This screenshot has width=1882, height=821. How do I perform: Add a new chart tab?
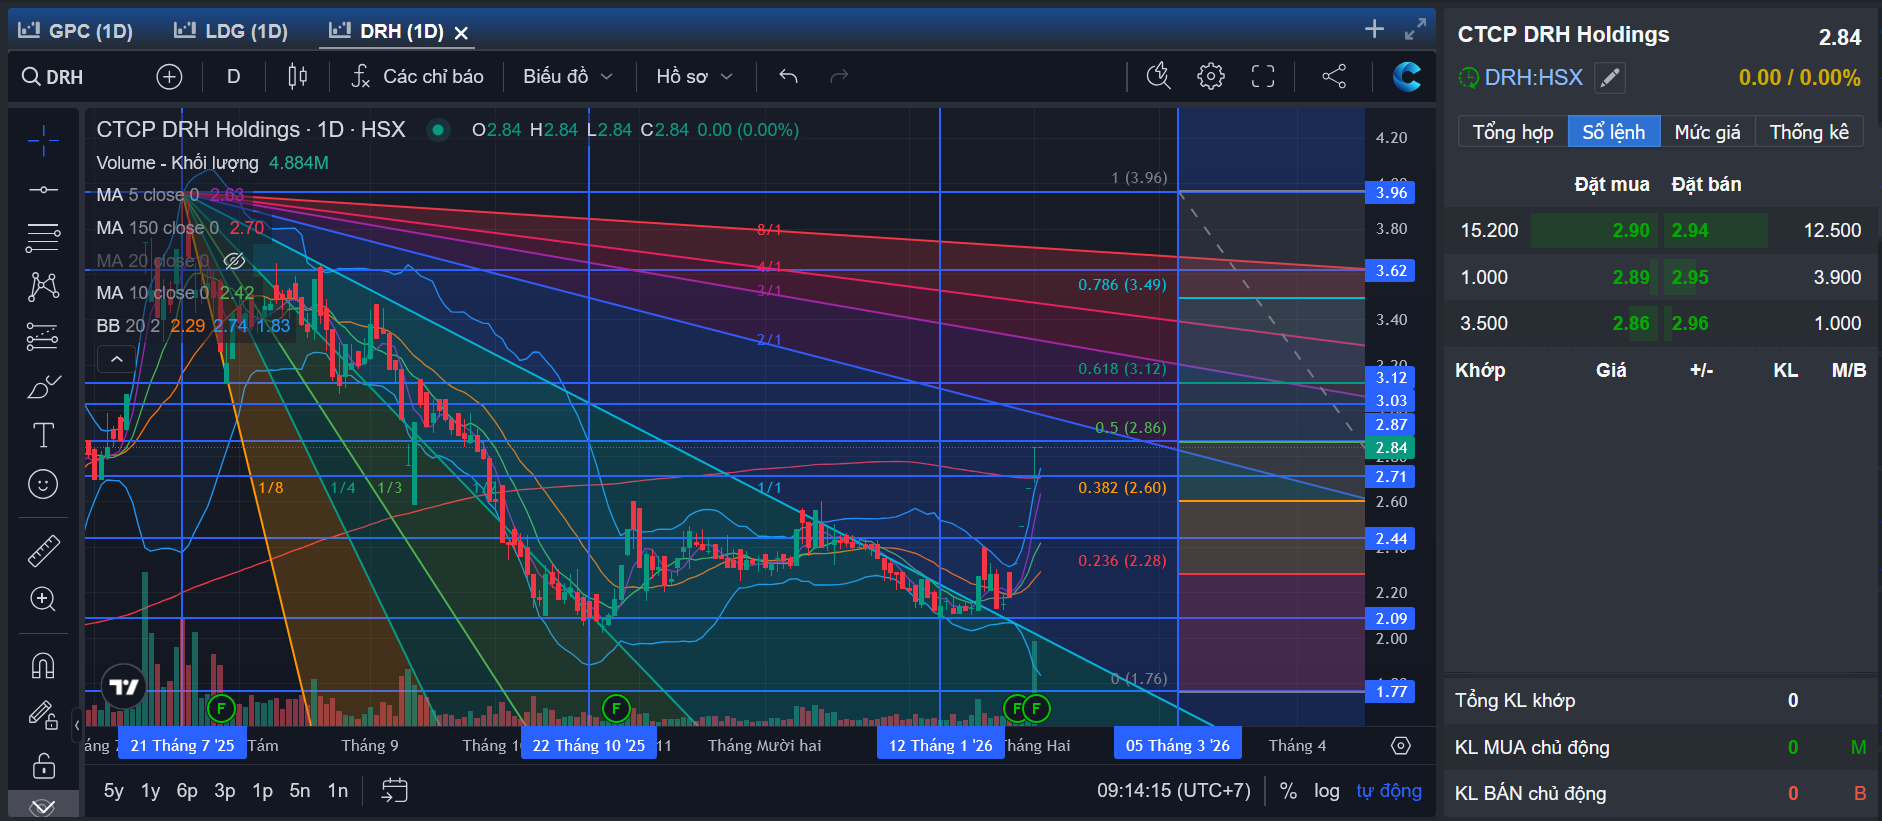pos(1374,29)
